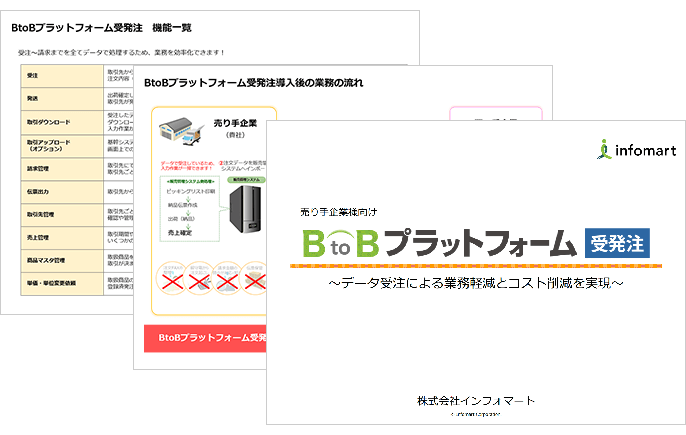Click the 納品伝票作成 step text
Screen dimensions: 686x435
pos(182,205)
